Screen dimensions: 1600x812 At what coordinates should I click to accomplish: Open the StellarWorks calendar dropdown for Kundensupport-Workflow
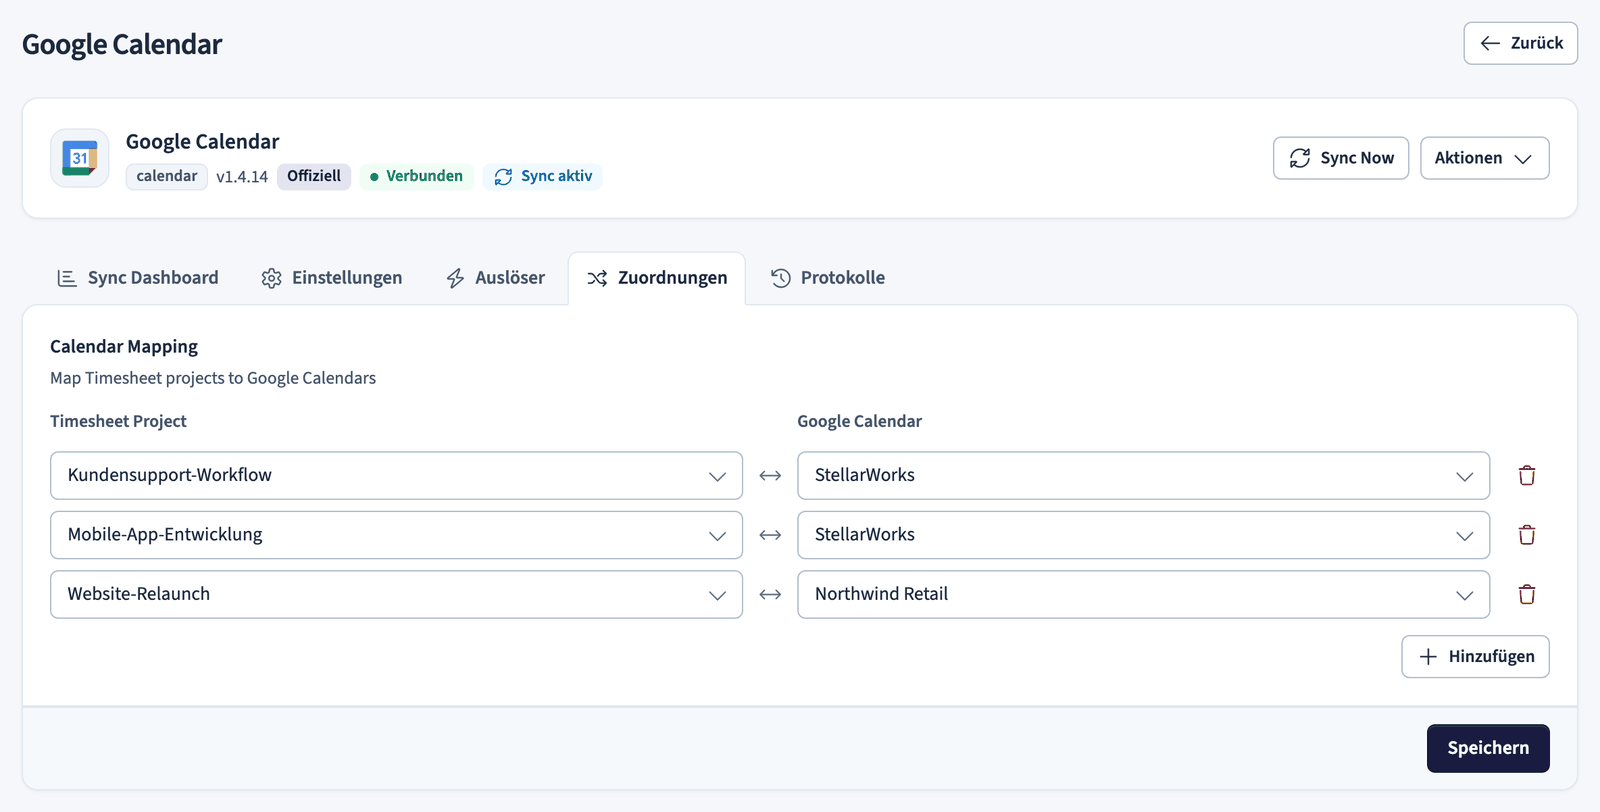tap(1143, 476)
